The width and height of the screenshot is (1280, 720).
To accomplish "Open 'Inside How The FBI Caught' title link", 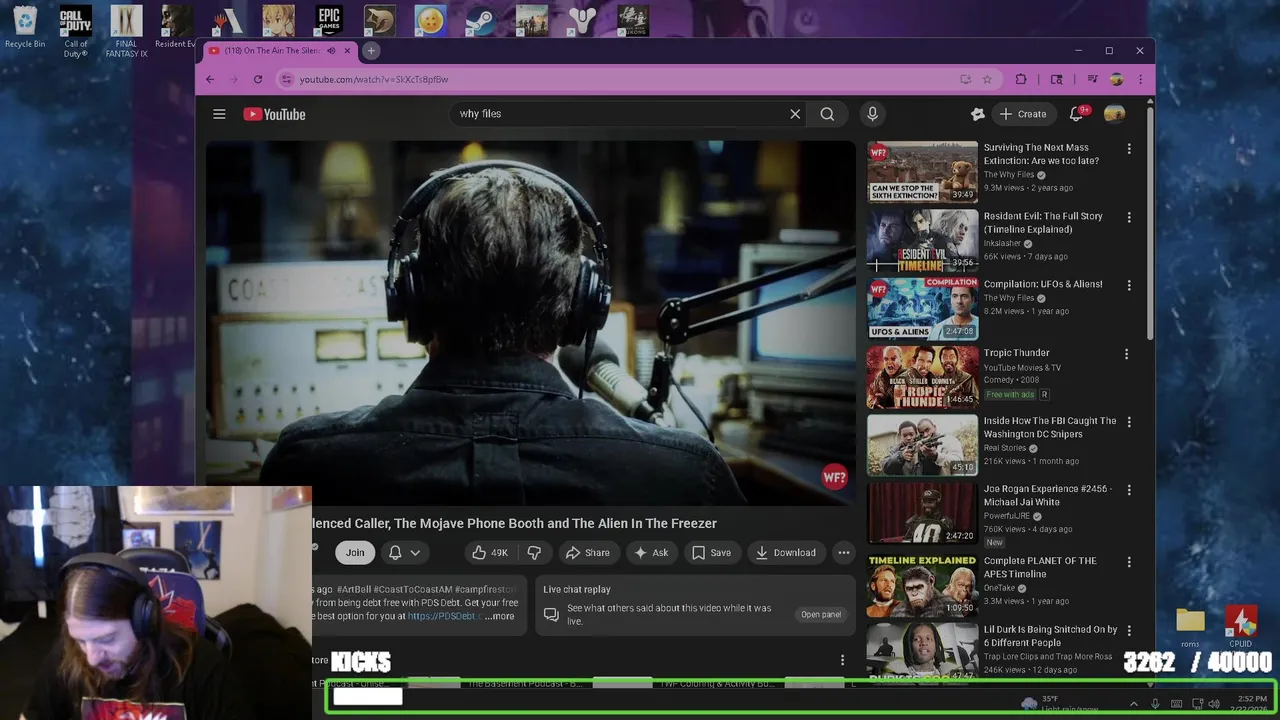I will click(1050, 427).
